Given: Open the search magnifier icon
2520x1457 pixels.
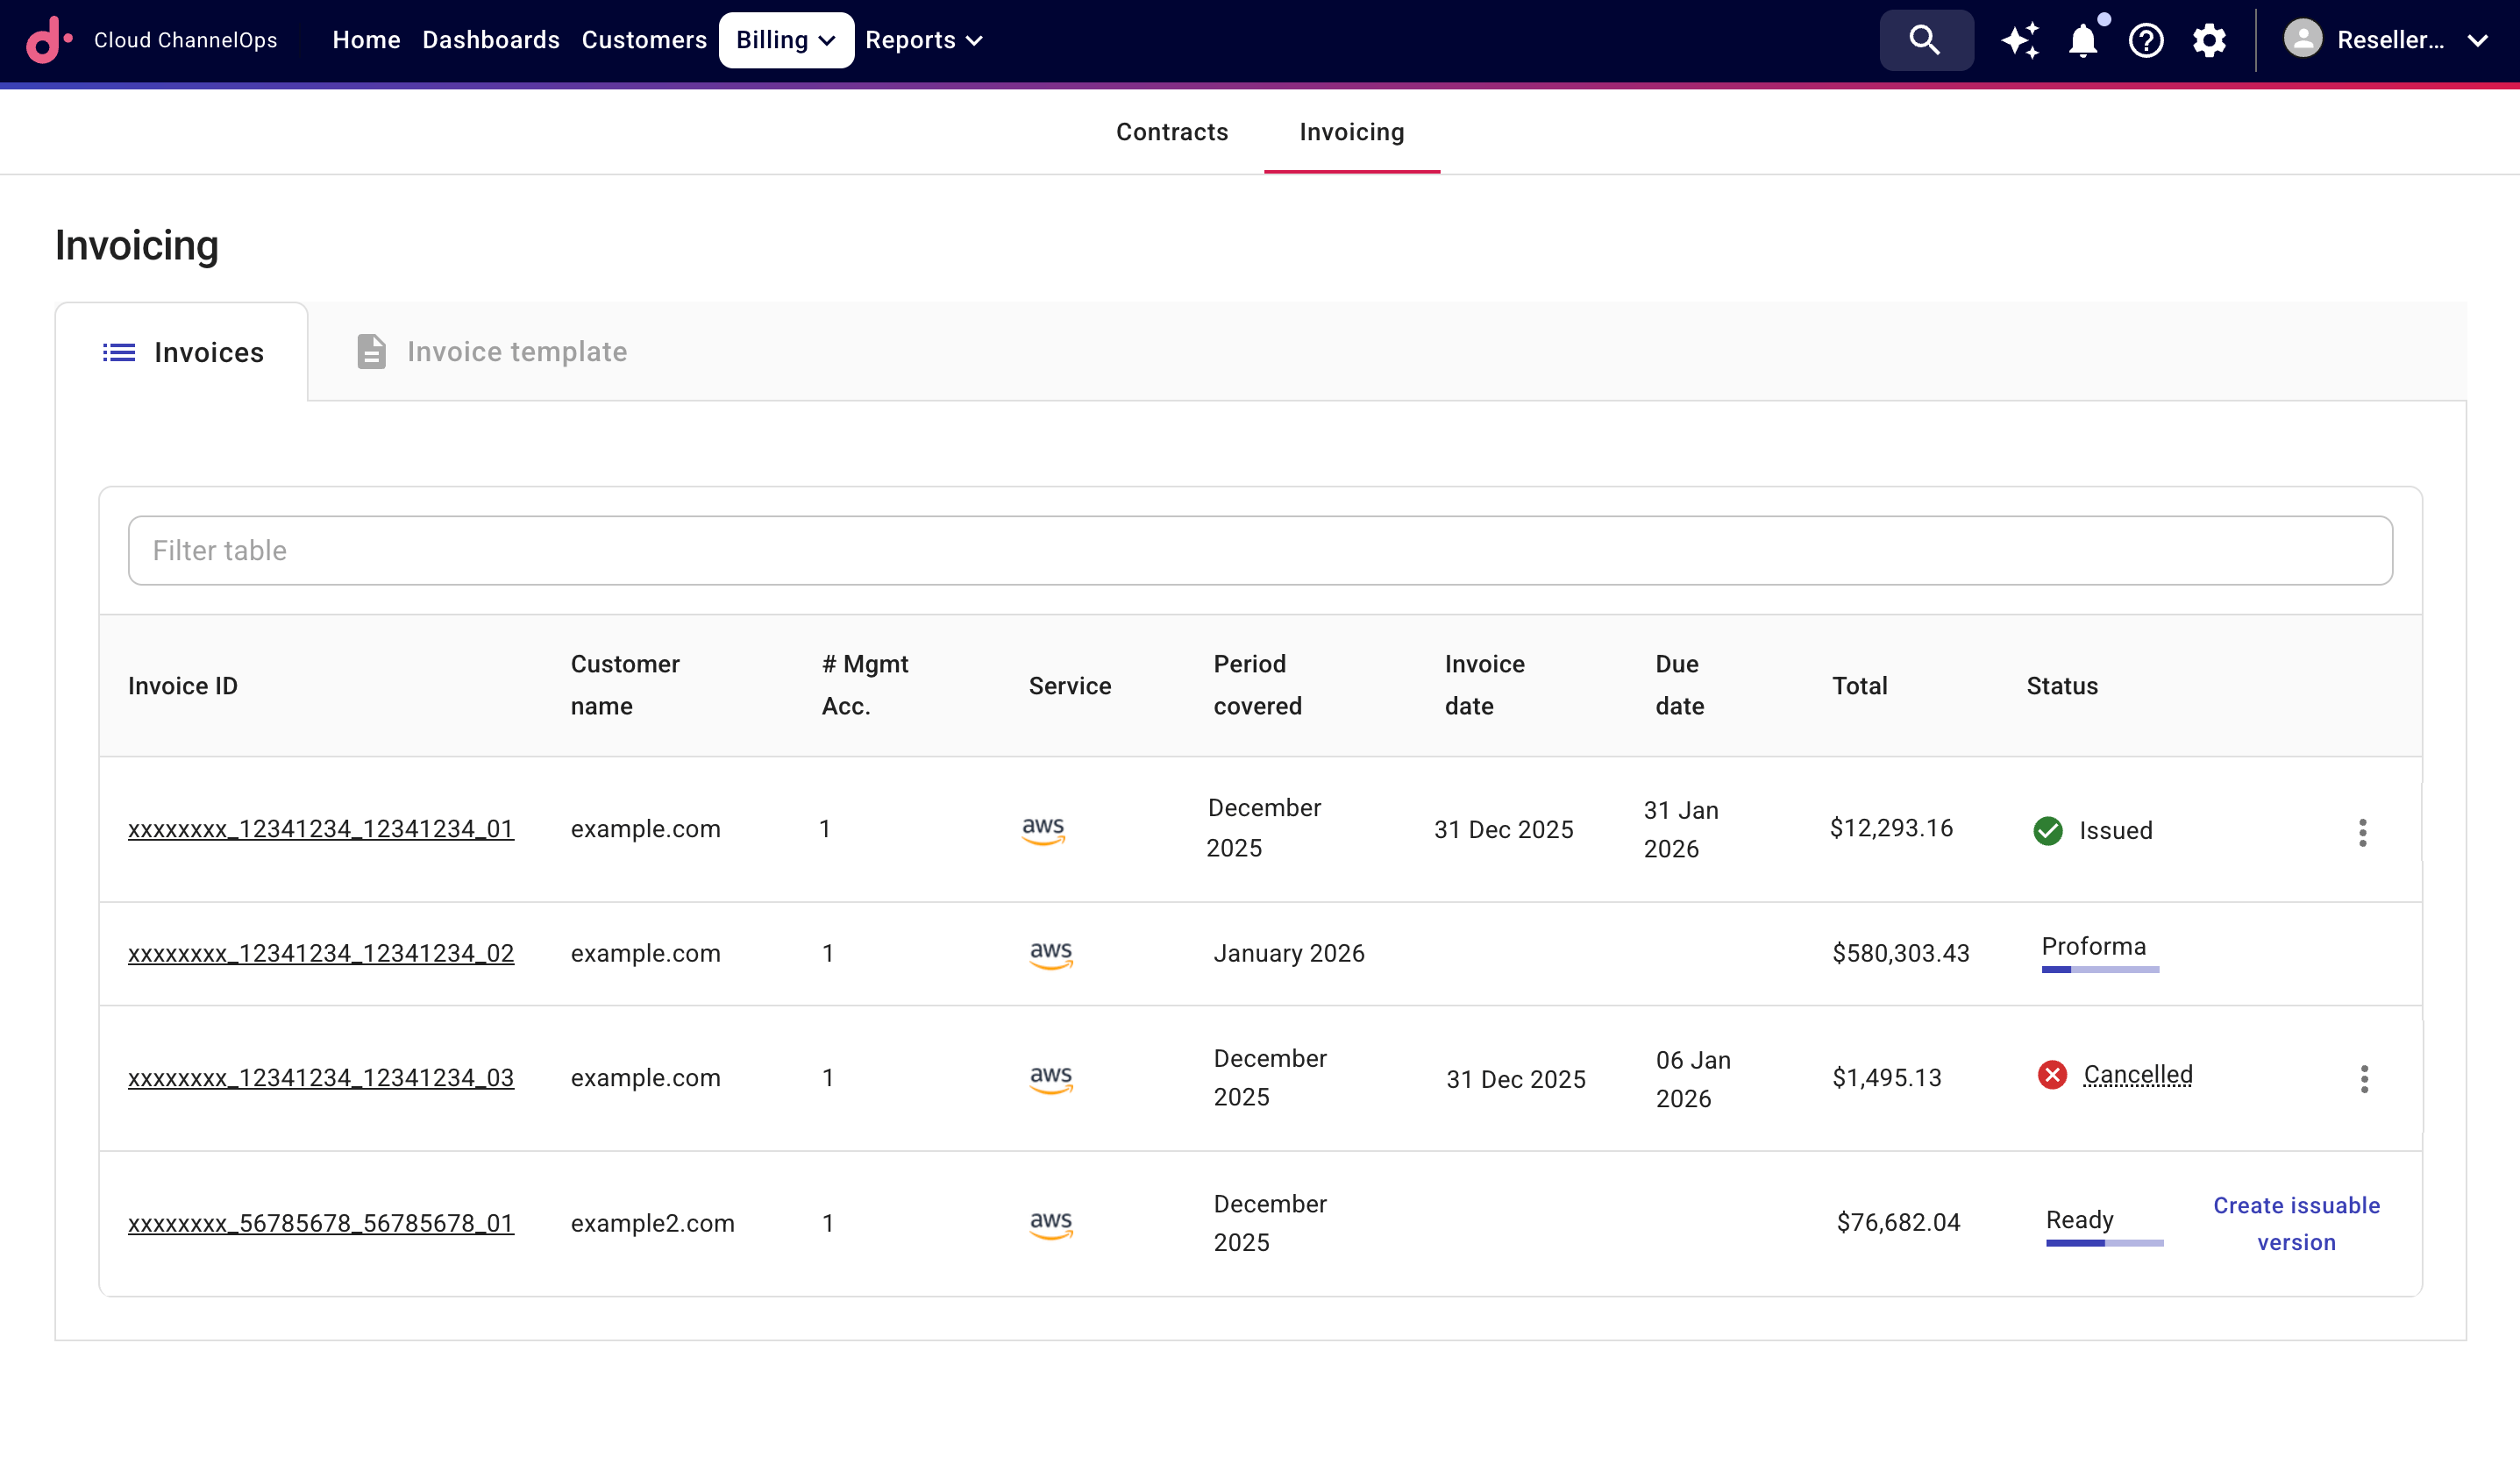Looking at the screenshot, I should click(x=1925, y=40).
